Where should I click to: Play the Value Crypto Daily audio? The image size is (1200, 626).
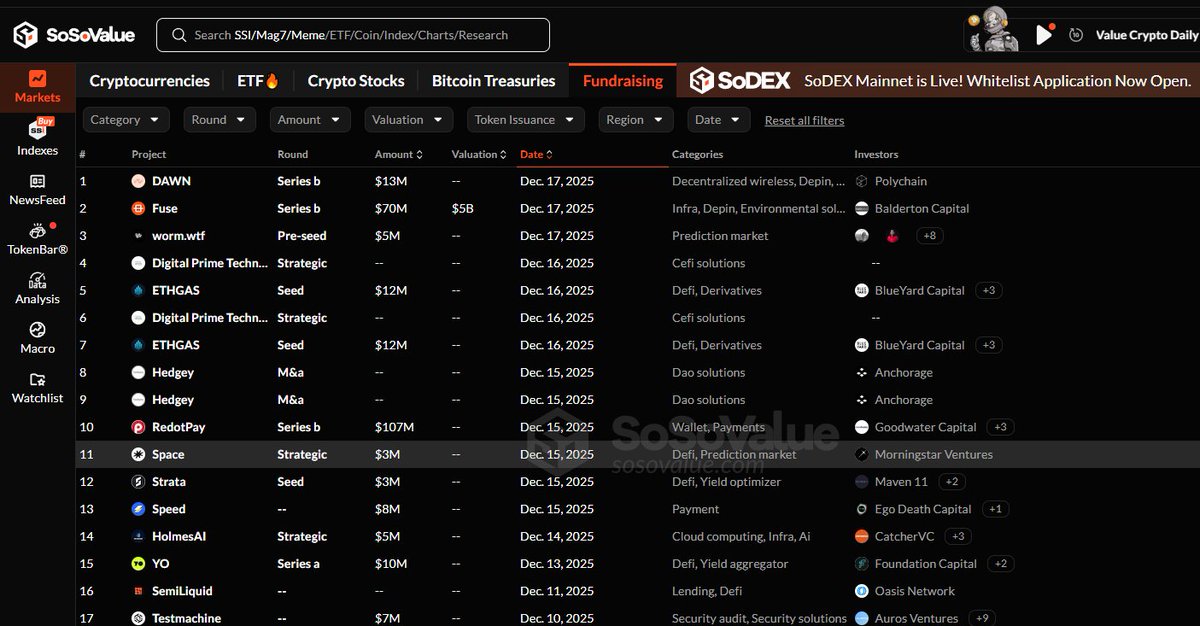[1044, 35]
